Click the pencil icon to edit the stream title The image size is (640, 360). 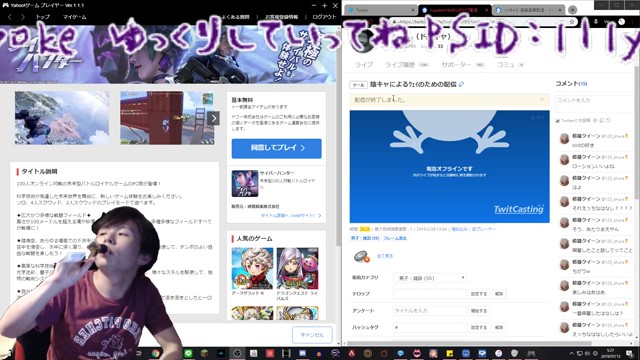click(461, 84)
